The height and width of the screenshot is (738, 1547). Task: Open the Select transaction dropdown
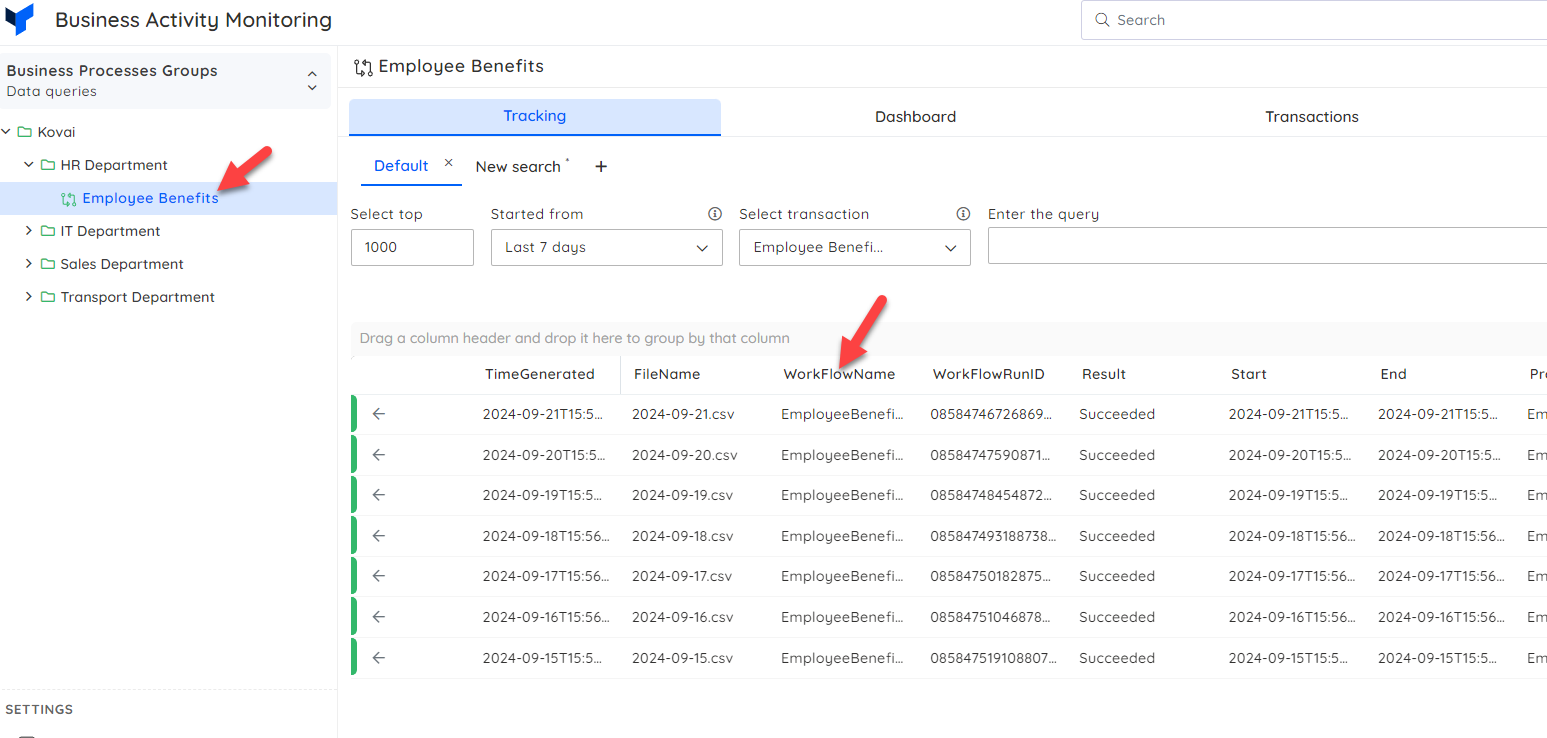coord(855,248)
